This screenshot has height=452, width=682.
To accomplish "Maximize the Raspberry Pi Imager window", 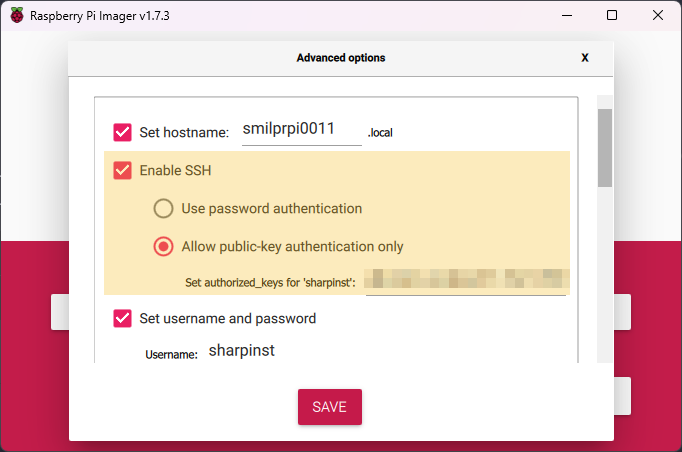I will pos(612,15).
